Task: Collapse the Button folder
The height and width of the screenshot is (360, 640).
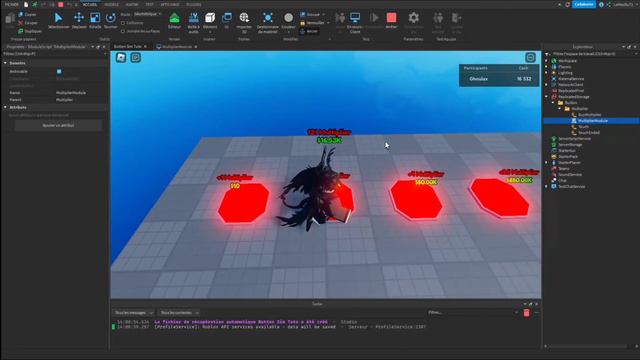Action: tap(554, 103)
